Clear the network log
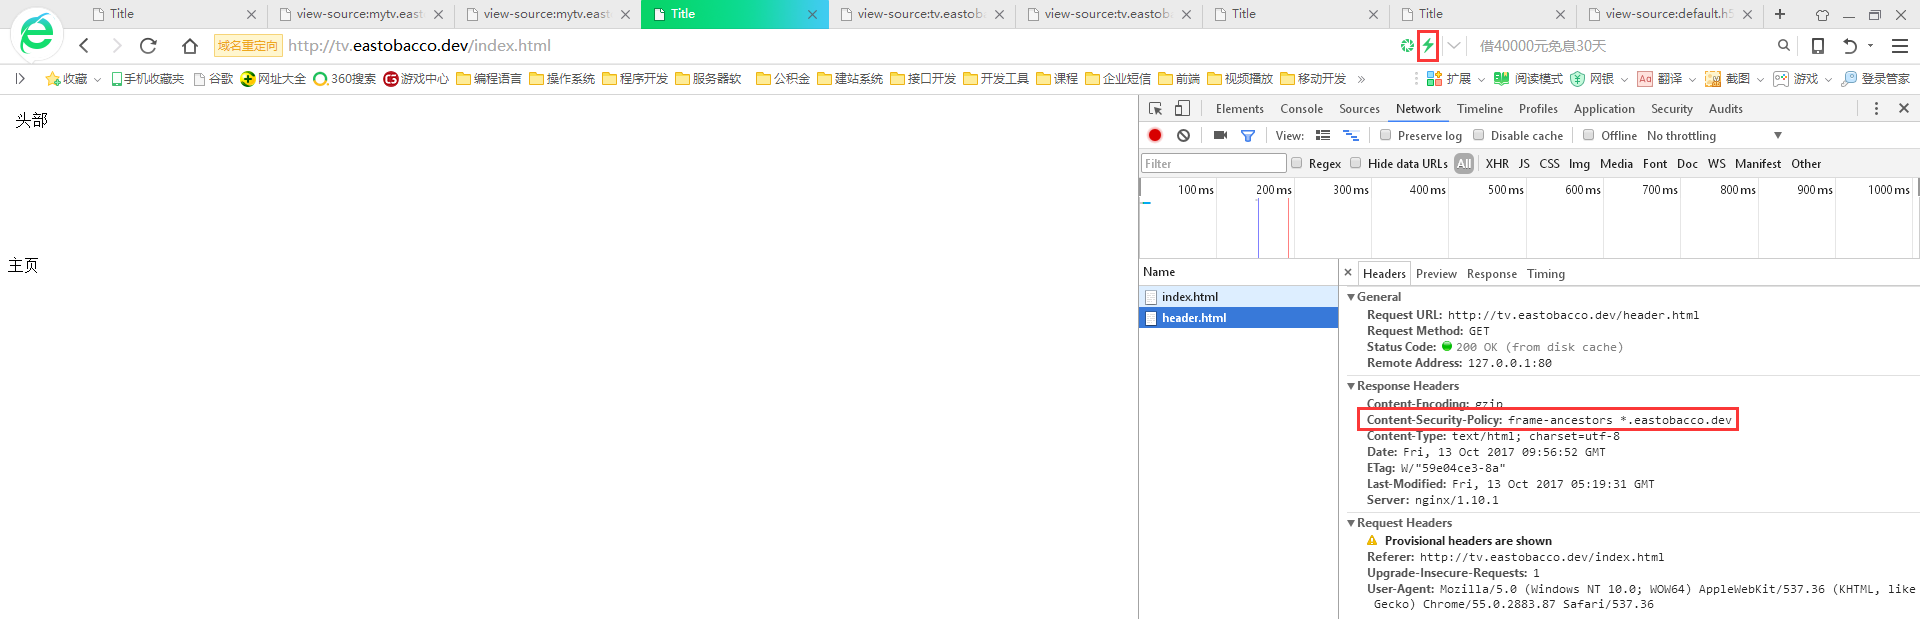The image size is (1920, 619). coord(1183,135)
